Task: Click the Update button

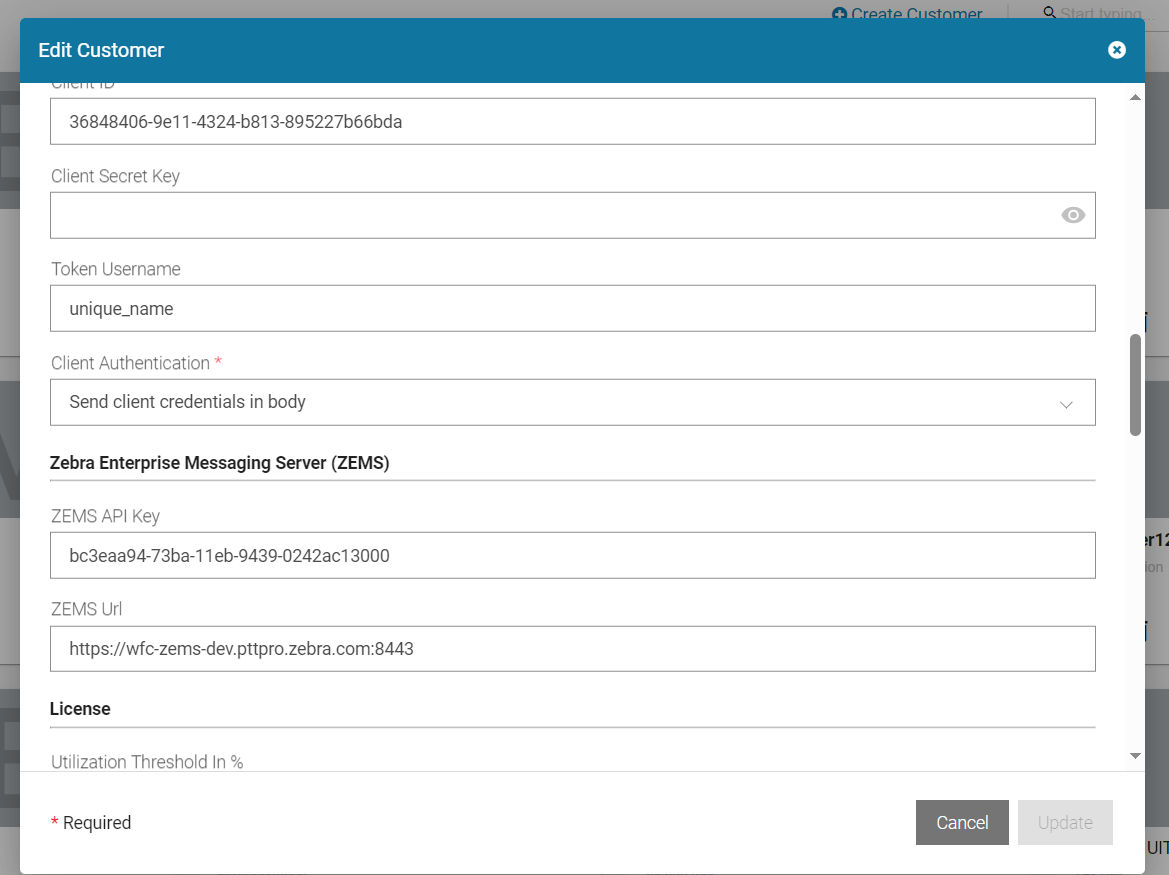Action: pyautogui.click(x=1065, y=822)
